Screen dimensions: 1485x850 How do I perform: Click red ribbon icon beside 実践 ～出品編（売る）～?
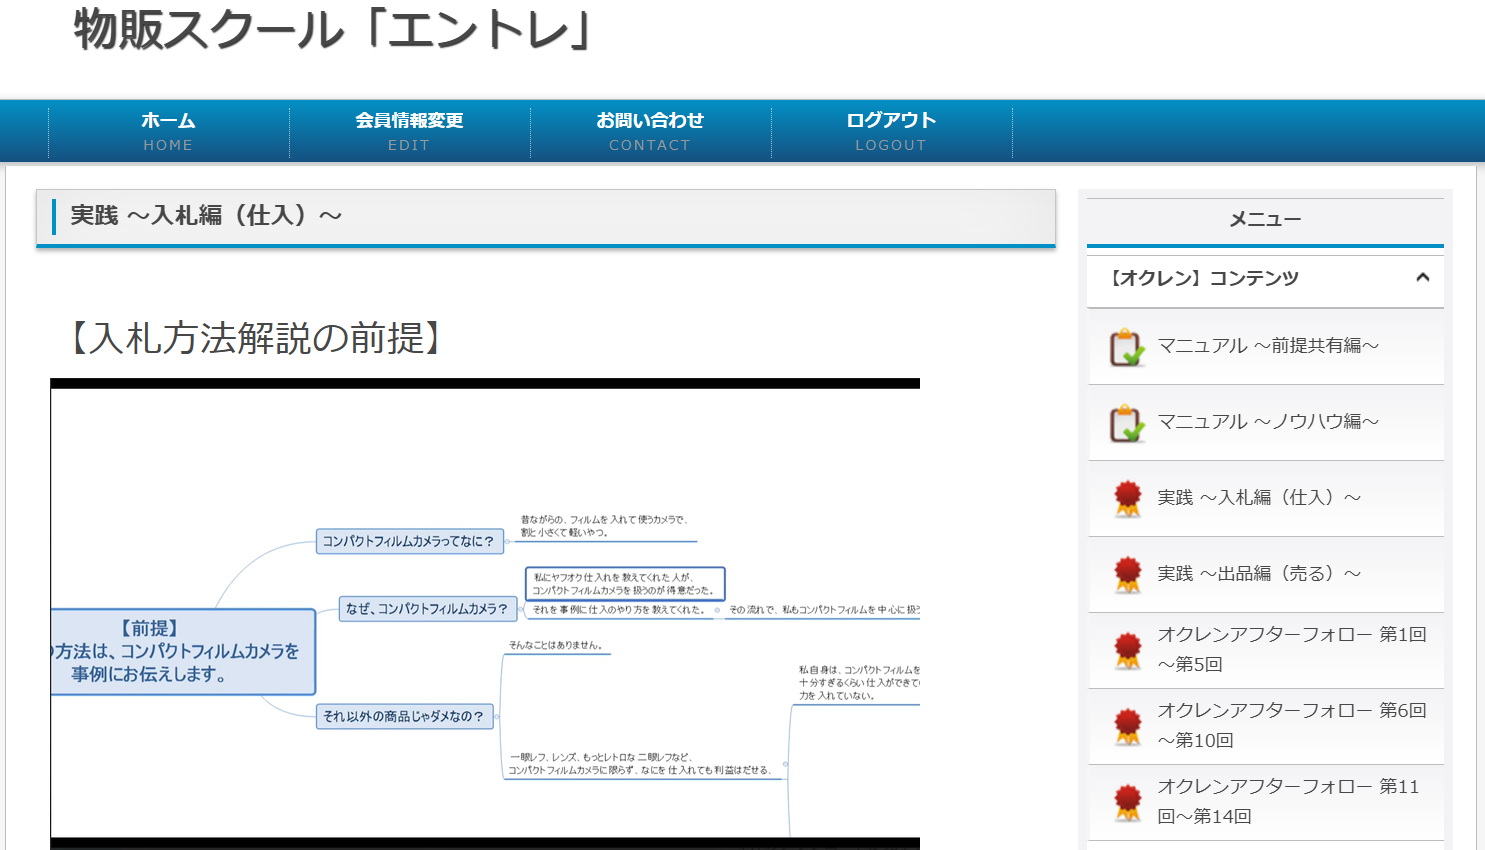pos(1128,575)
